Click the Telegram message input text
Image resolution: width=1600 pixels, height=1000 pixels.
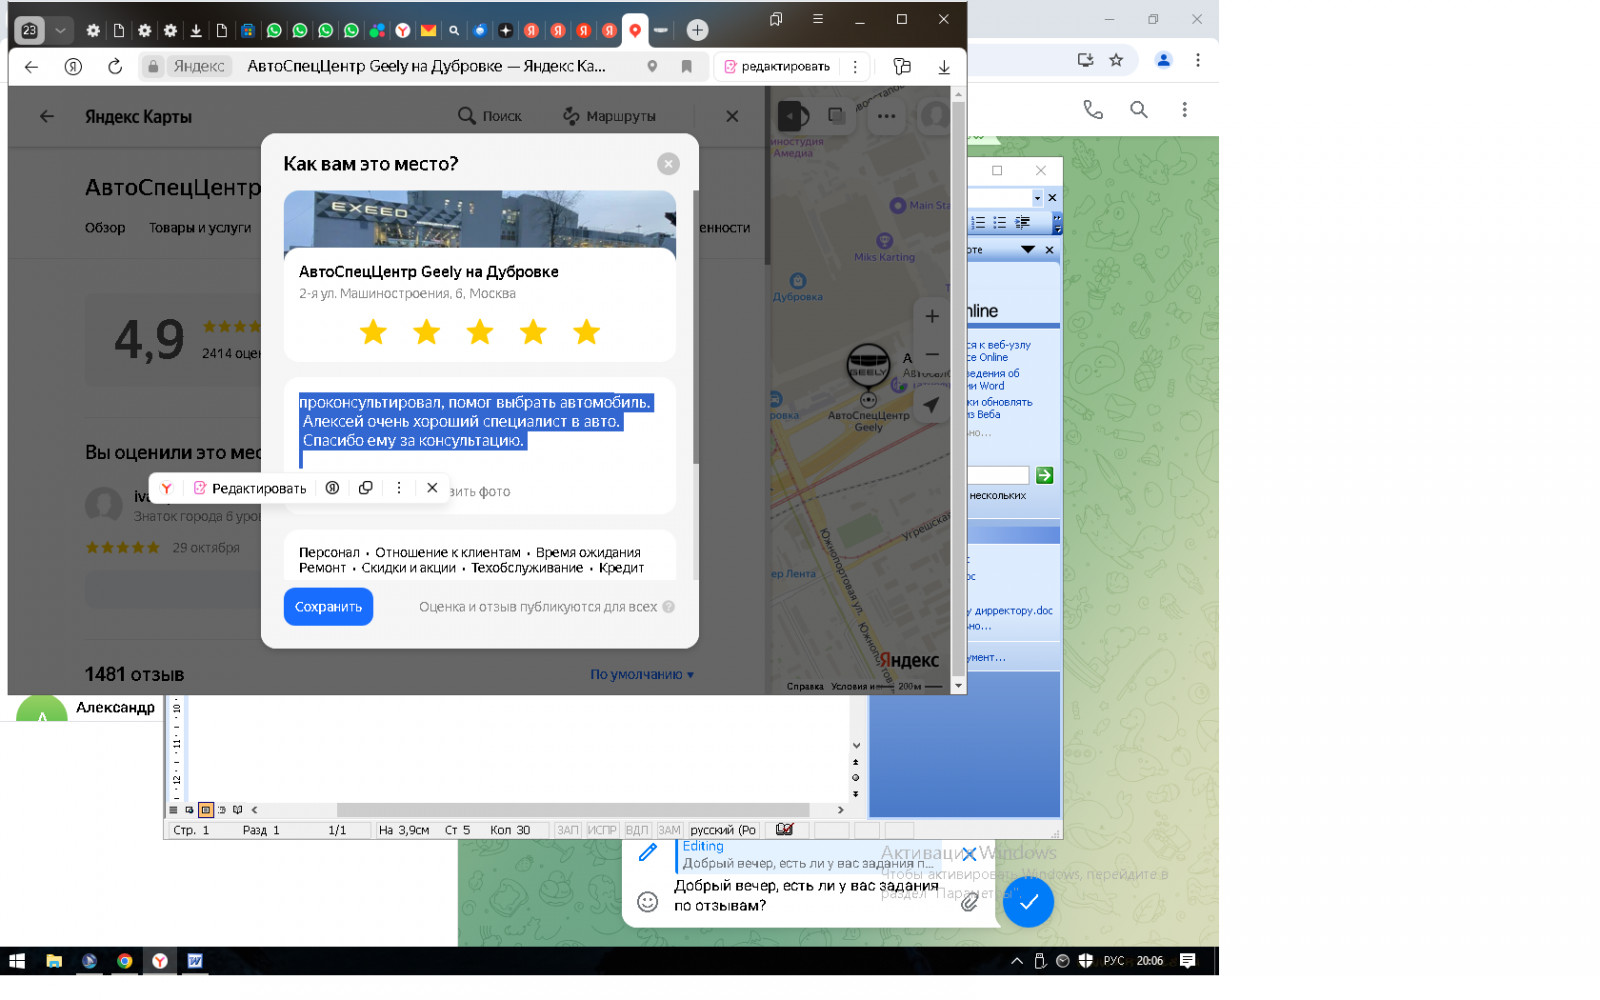tap(805, 895)
